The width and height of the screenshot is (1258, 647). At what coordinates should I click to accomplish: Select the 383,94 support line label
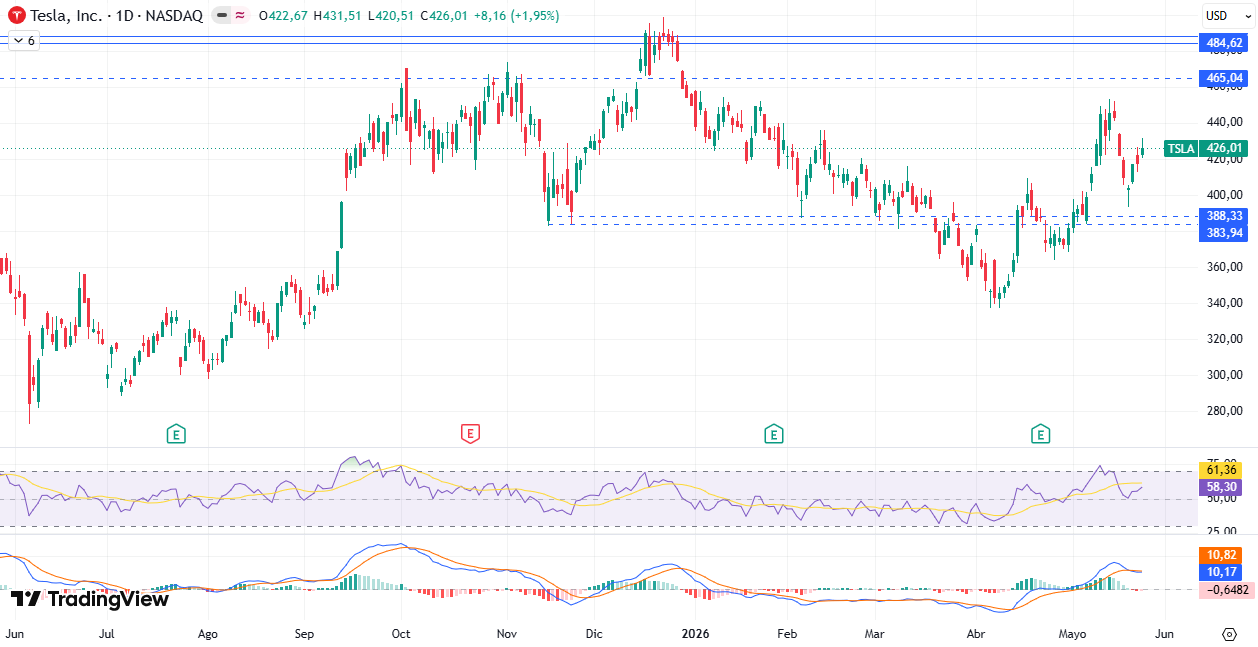[x=1224, y=232]
